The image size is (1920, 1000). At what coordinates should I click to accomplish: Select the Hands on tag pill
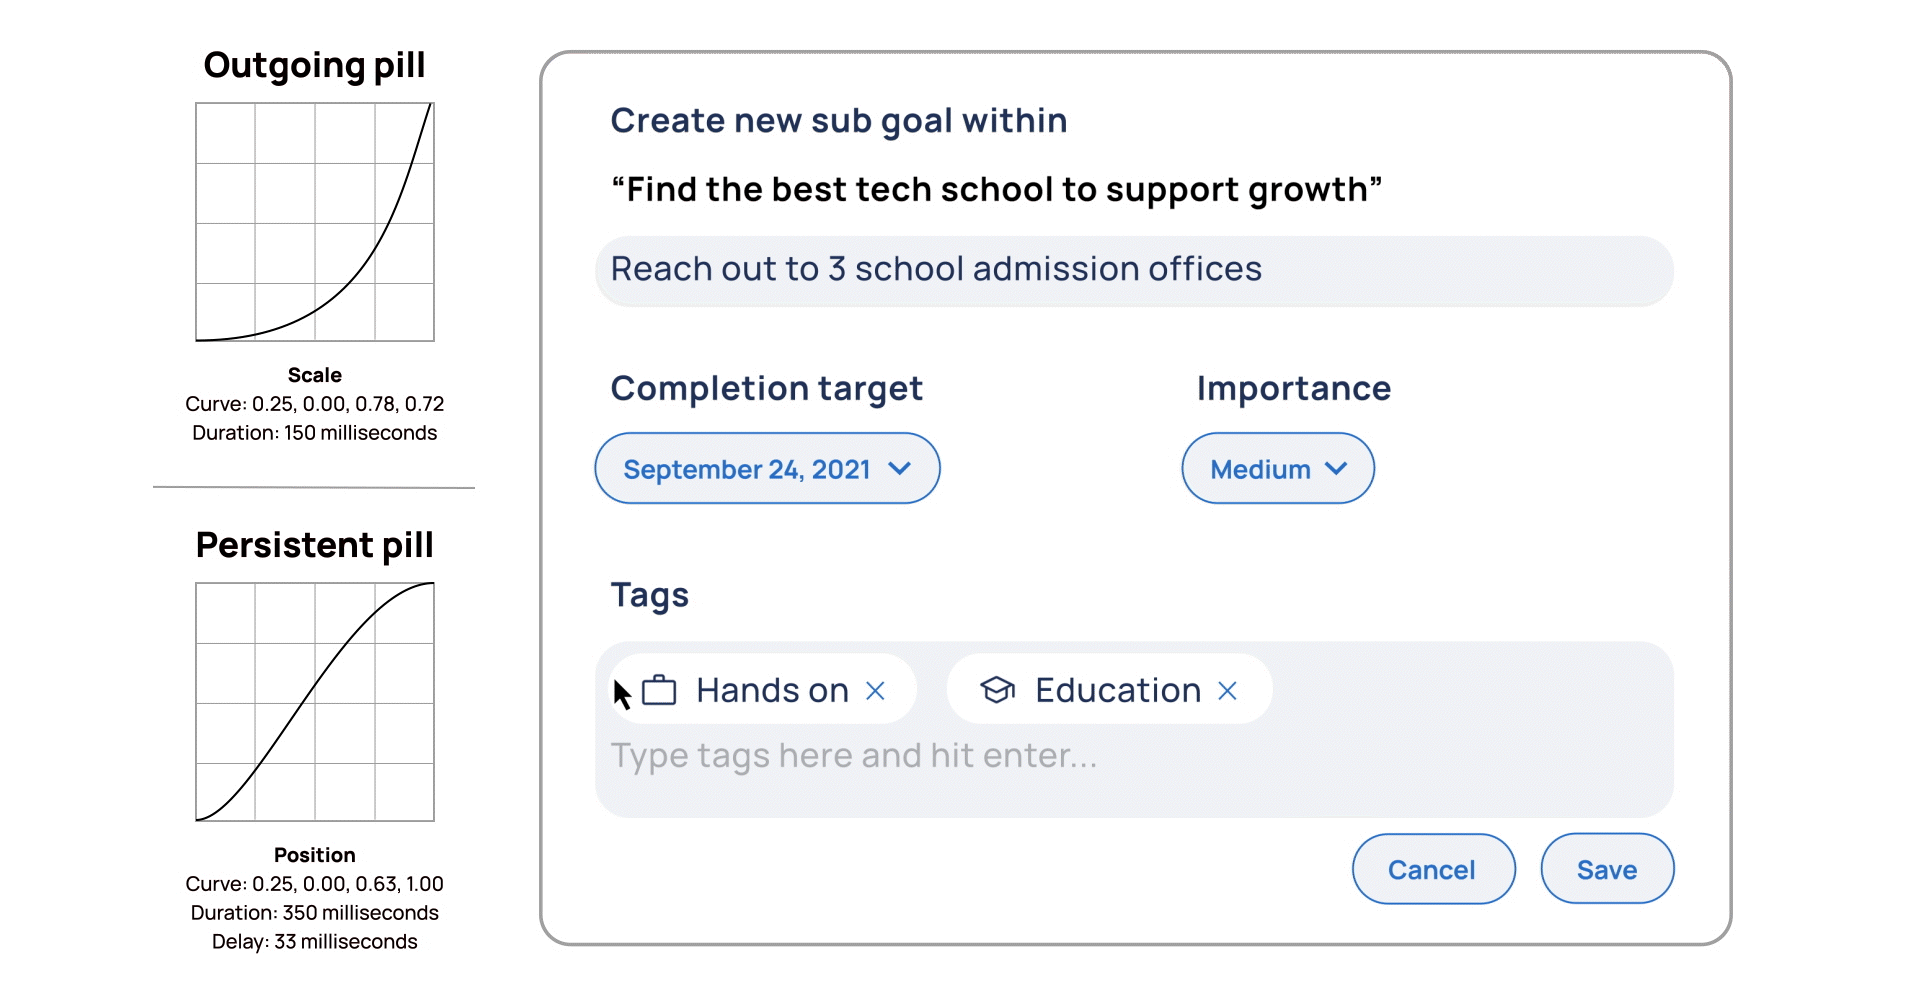(x=763, y=689)
